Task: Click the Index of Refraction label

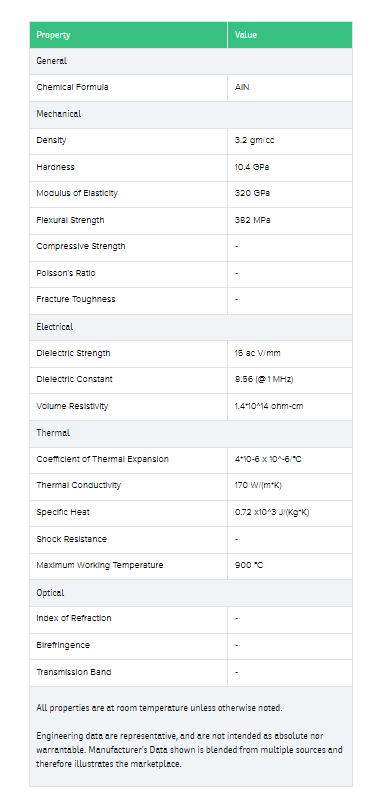Action: click(74, 618)
